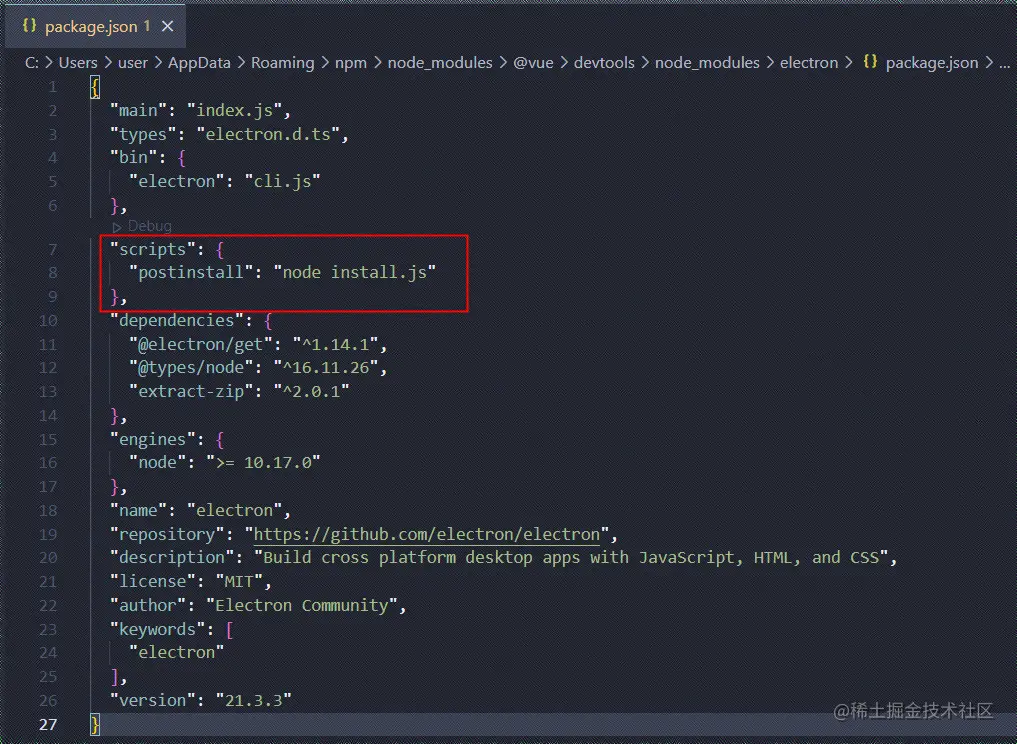Click the "node install.js" value
The height and width of the screenshot is (744, 1017).
(x=355, y=272)
